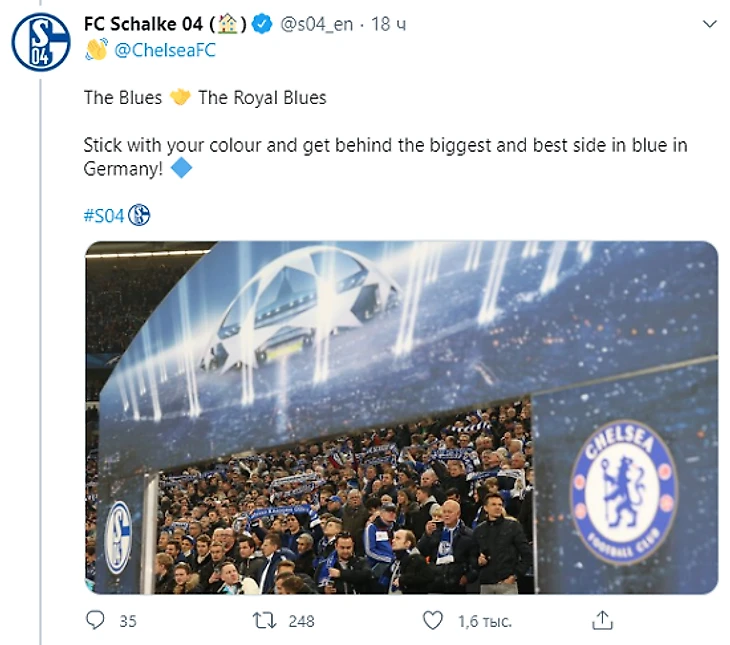Open the Schalke 04 profile avatar

pos(41,42)
